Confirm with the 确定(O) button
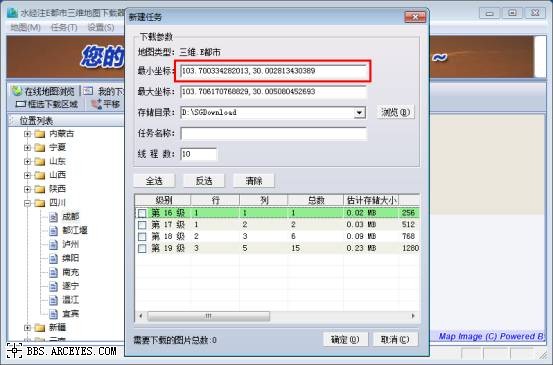This screenshot has width=553, height=365. coord(345,340)
